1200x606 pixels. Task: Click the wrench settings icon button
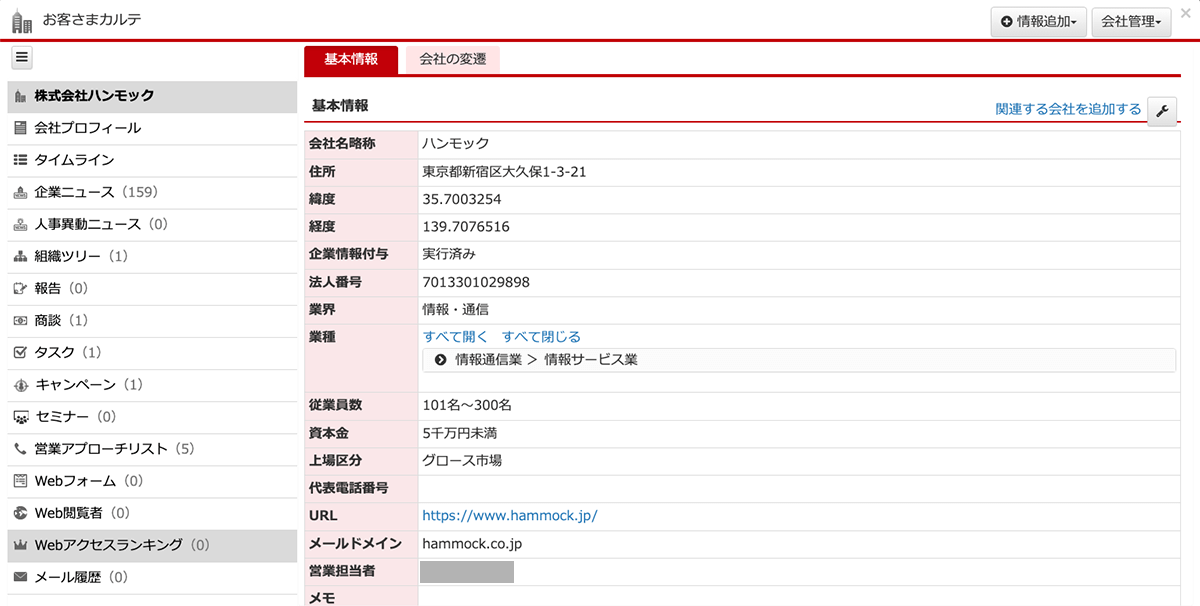tap(1162, 111)
